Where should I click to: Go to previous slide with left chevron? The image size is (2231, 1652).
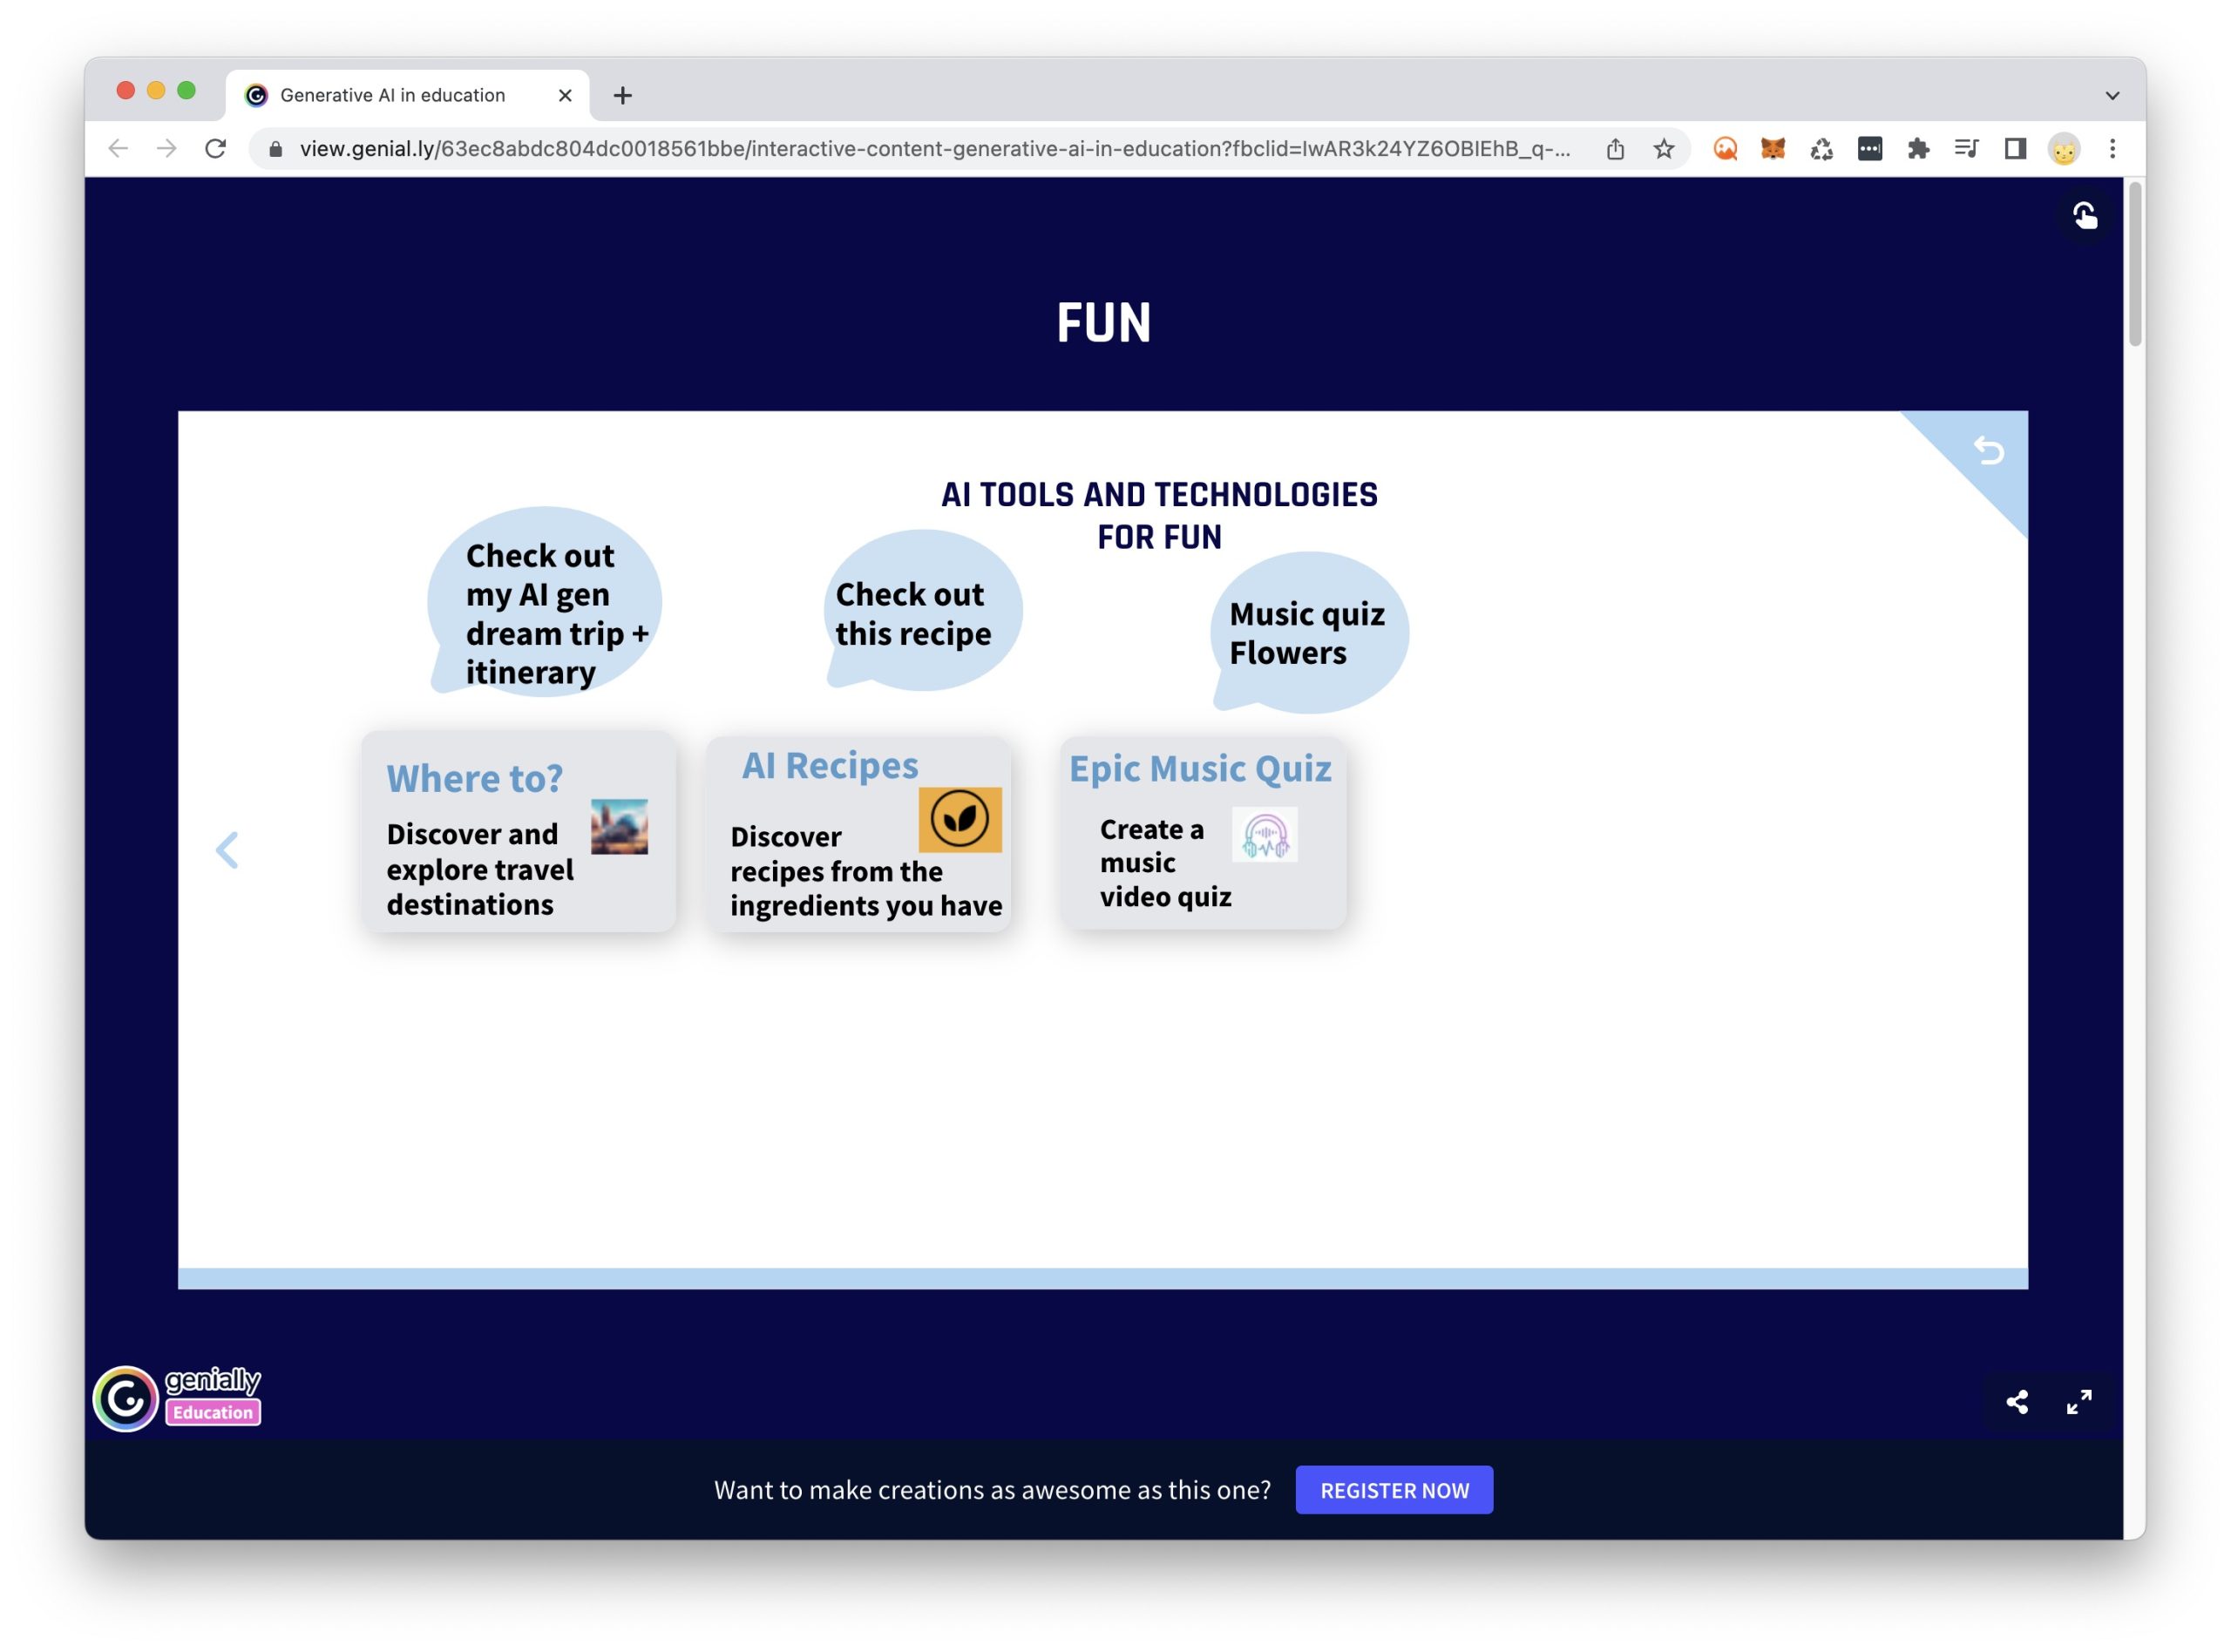(227, 850)
